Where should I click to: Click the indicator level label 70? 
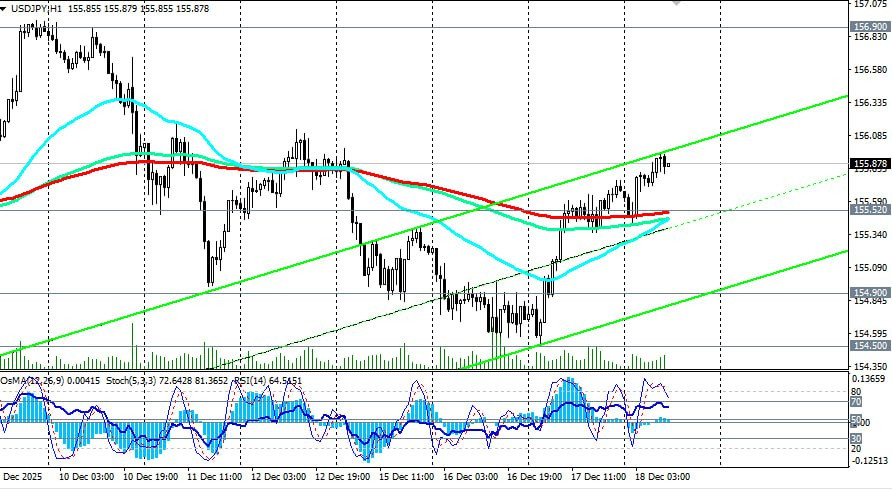(x=856, y=402)
